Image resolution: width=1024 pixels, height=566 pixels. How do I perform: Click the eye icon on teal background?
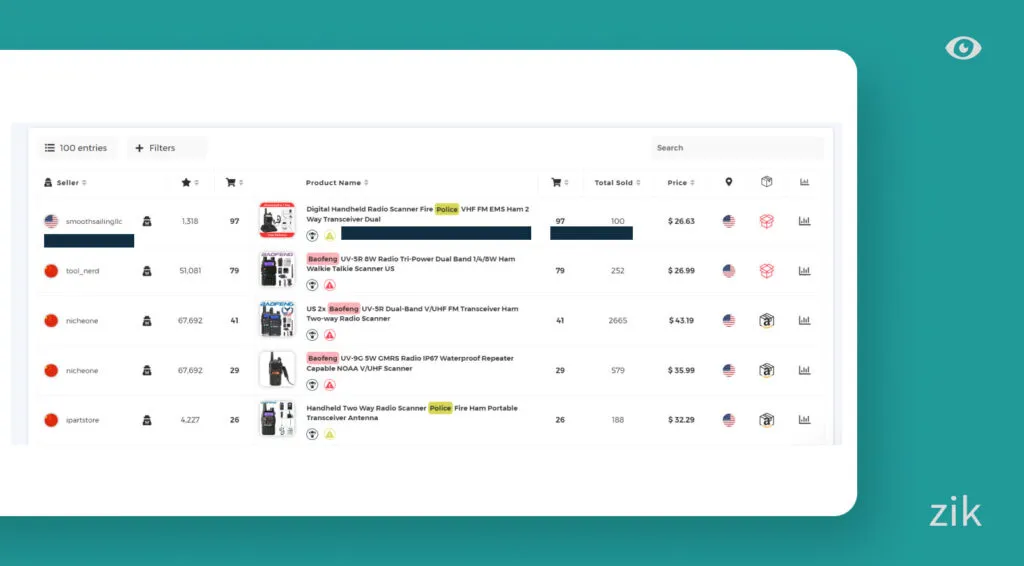963,48
